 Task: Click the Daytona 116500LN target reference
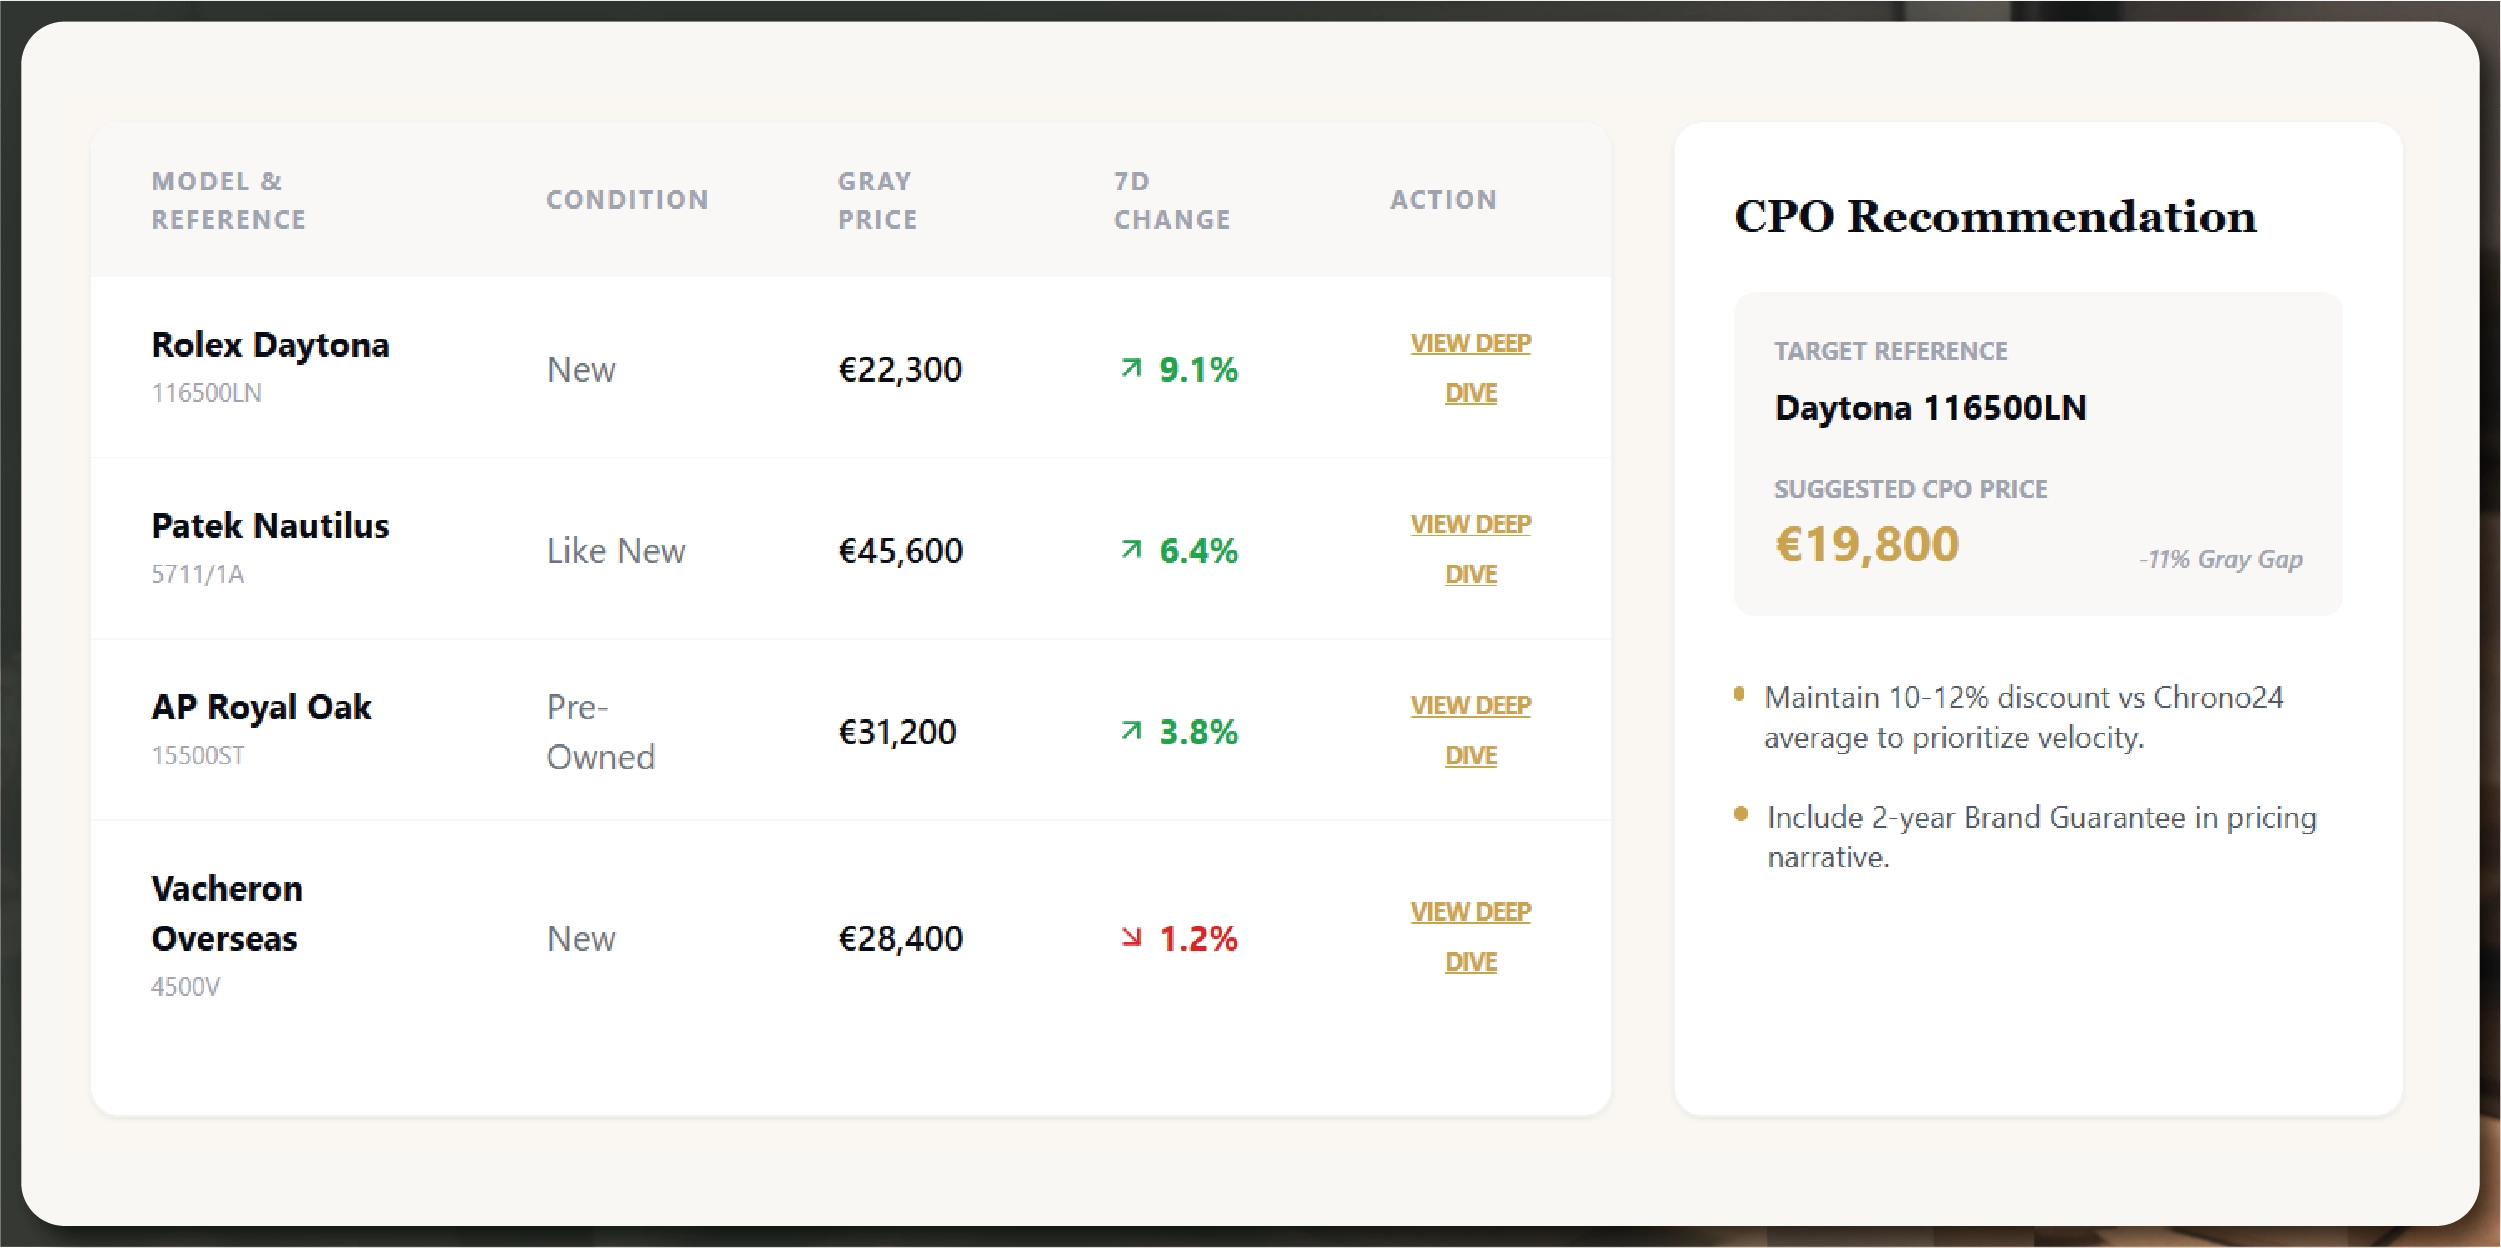click(x=1929, y=407)
